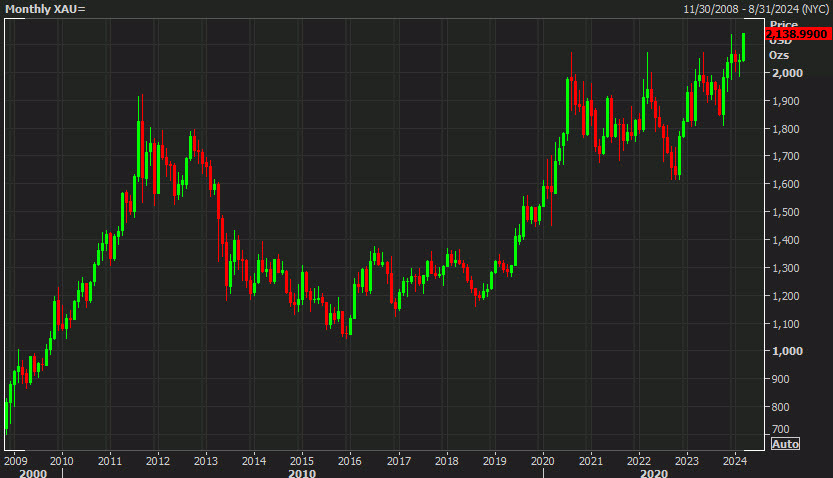Click the bold 2000 decade label

click(x=33, y=473)
